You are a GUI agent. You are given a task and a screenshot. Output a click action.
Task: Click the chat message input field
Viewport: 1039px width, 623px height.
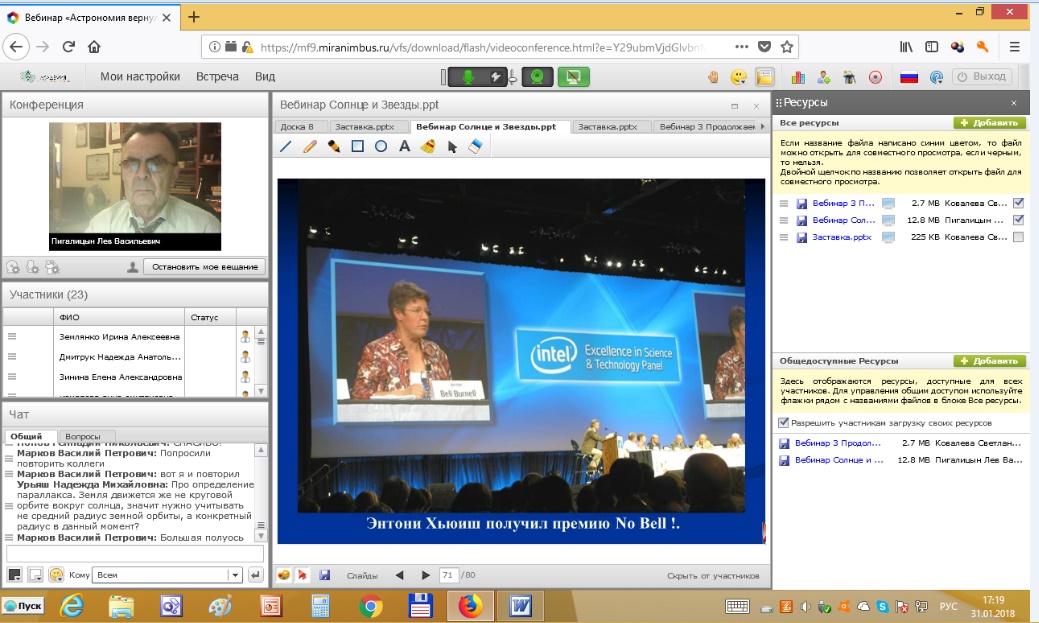pyautogui.click(x=135, y=553)
